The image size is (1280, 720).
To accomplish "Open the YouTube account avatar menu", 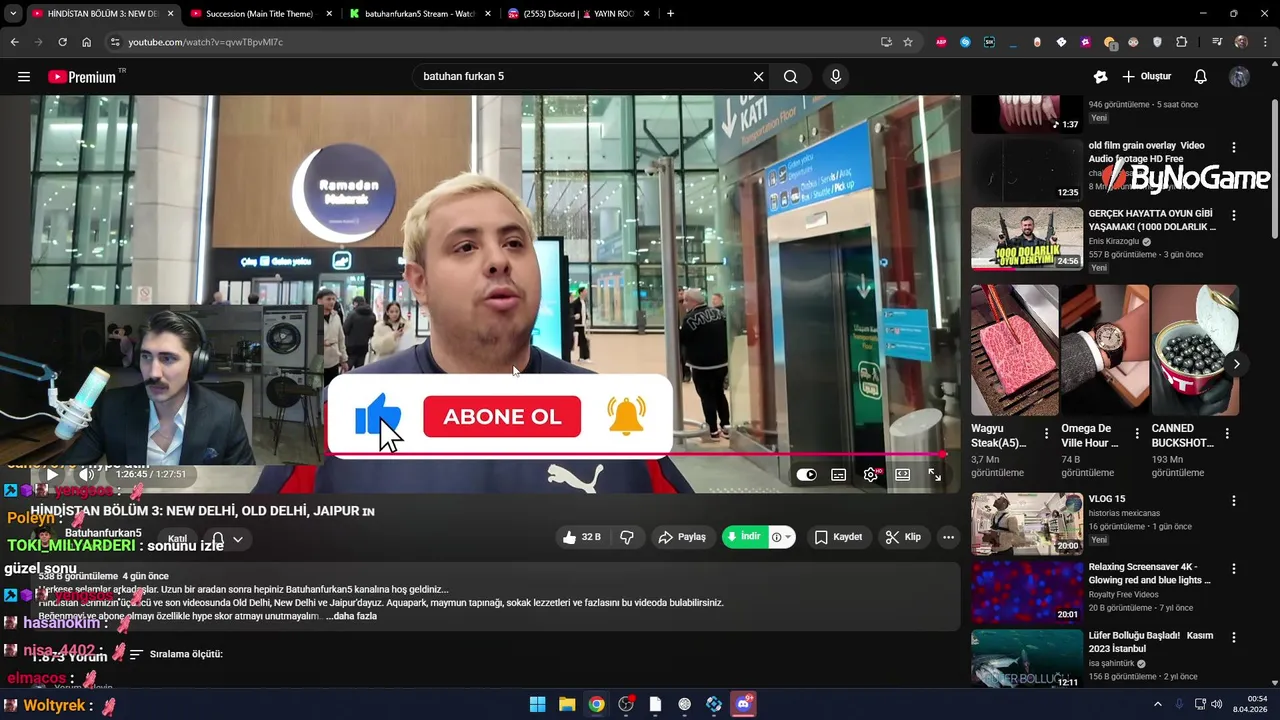I will coord(1239,77).
